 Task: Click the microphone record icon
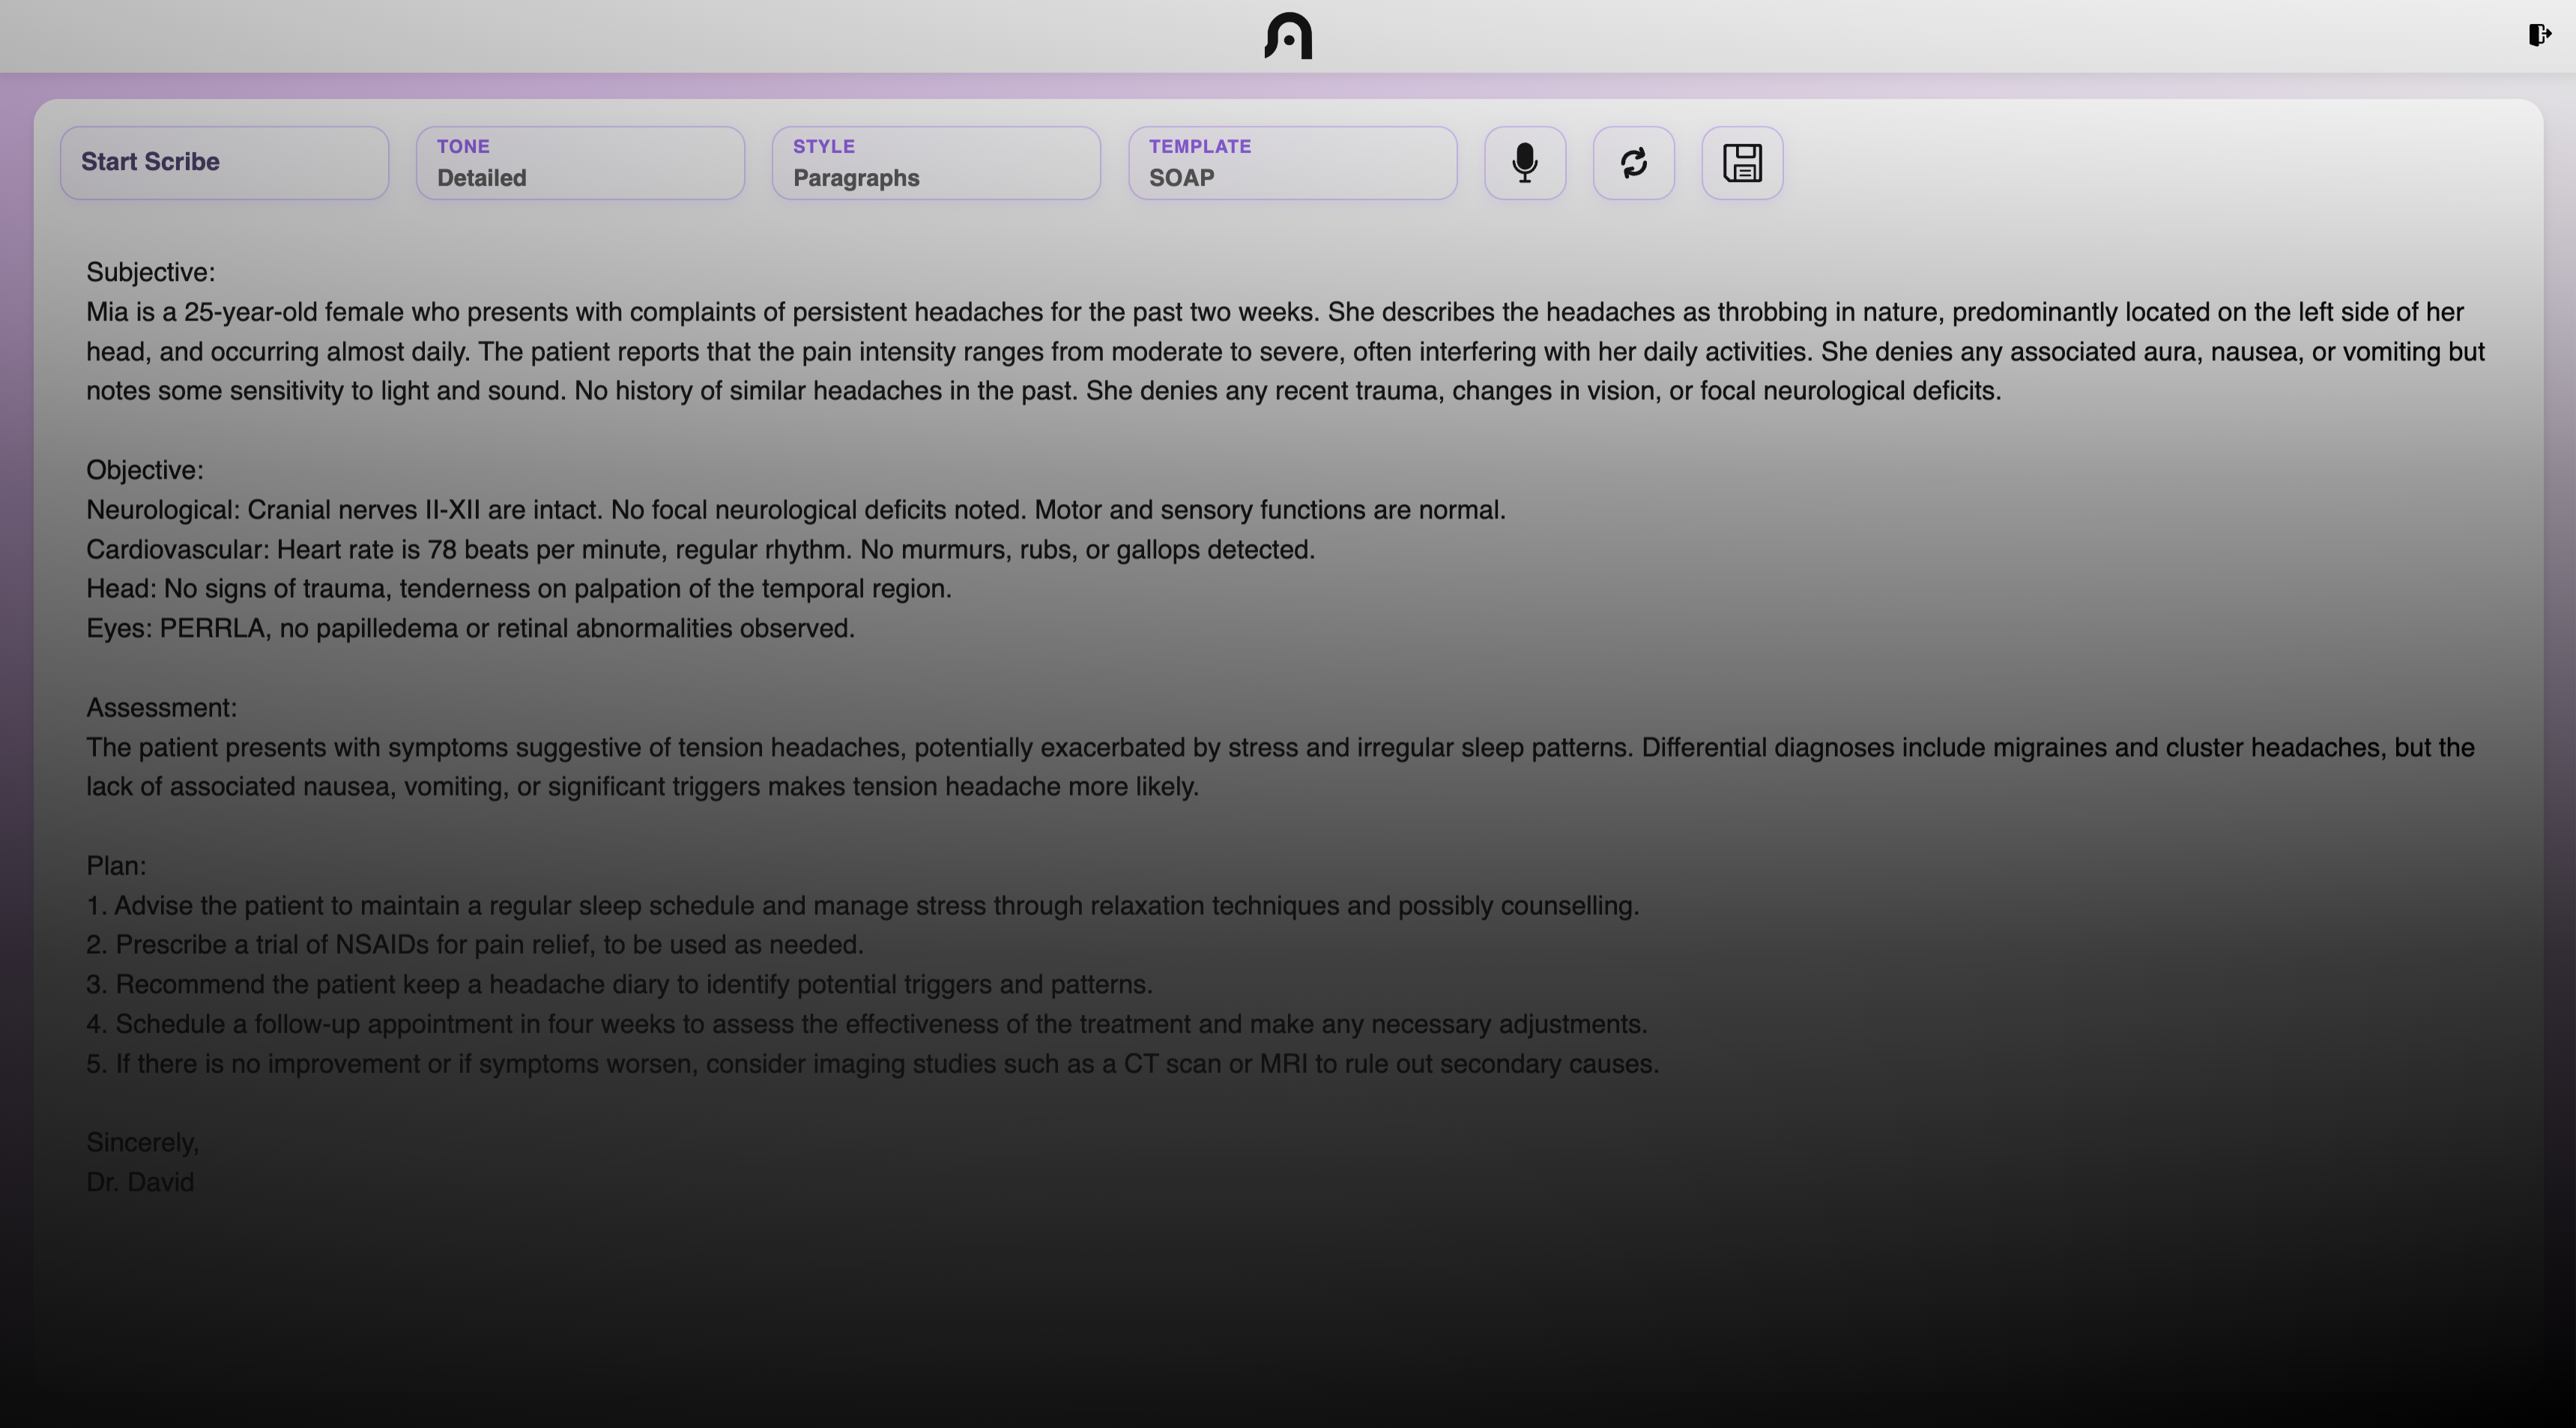pos(1524,163)
